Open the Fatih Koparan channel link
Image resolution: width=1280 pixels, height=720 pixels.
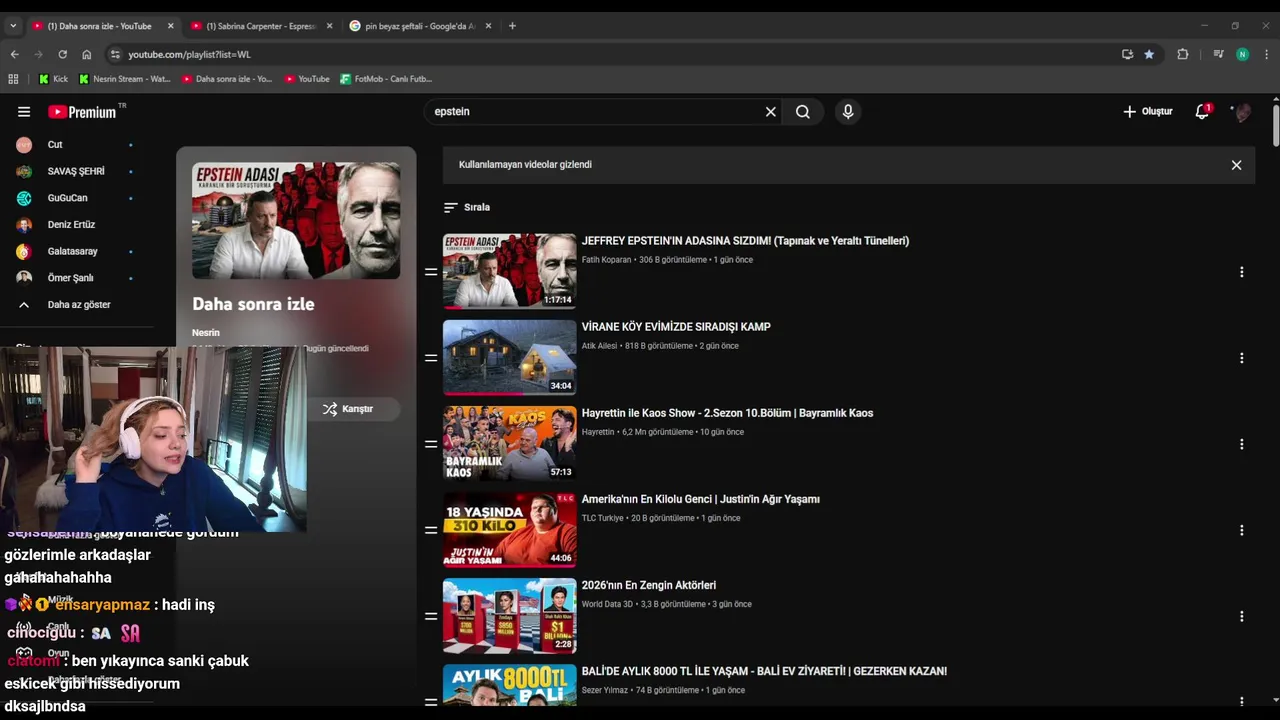tap(606, 260)
